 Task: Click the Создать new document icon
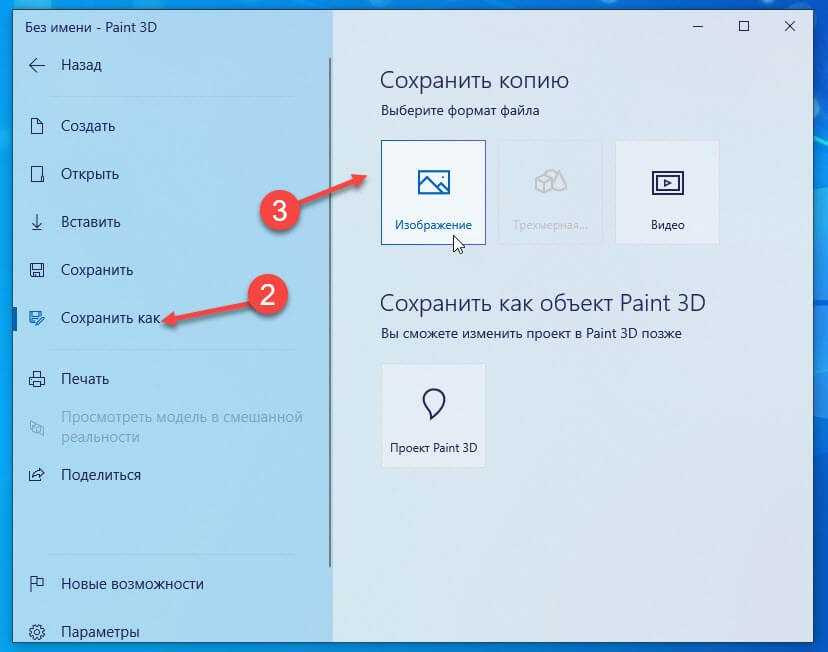(x=37, y=126)
